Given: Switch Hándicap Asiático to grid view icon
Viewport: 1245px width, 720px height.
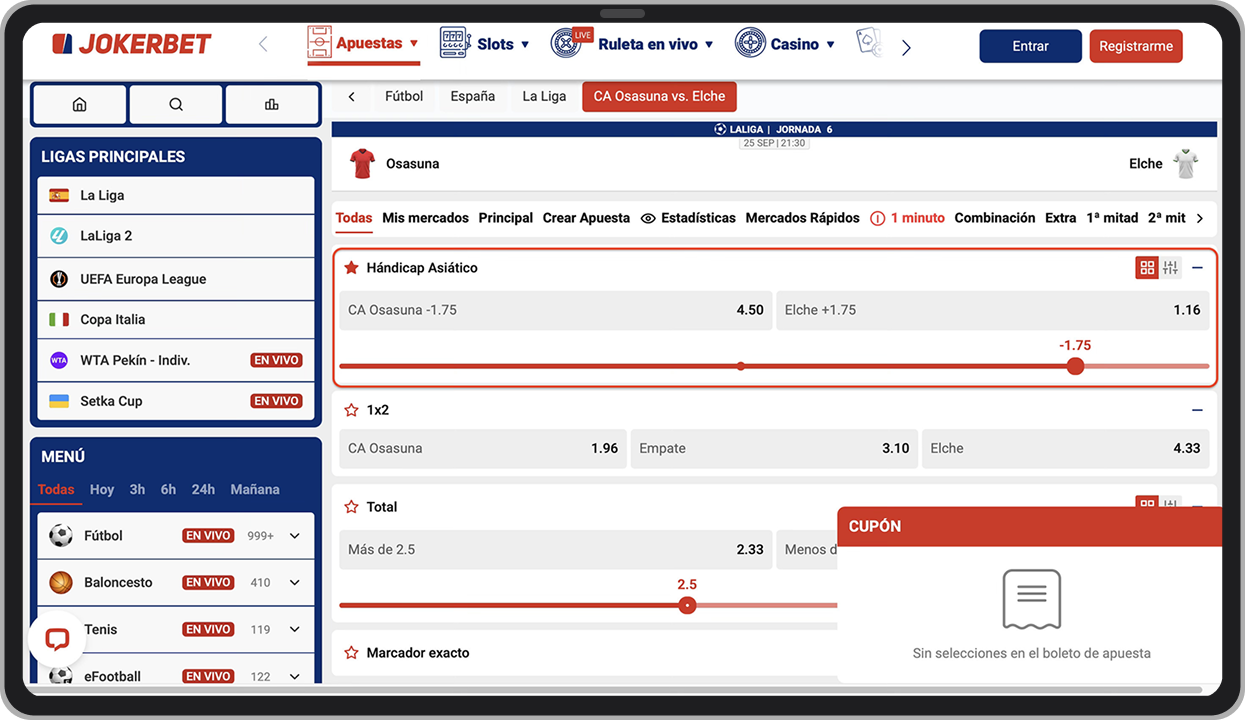Looking at the screenshot, I should (1147, 268).
